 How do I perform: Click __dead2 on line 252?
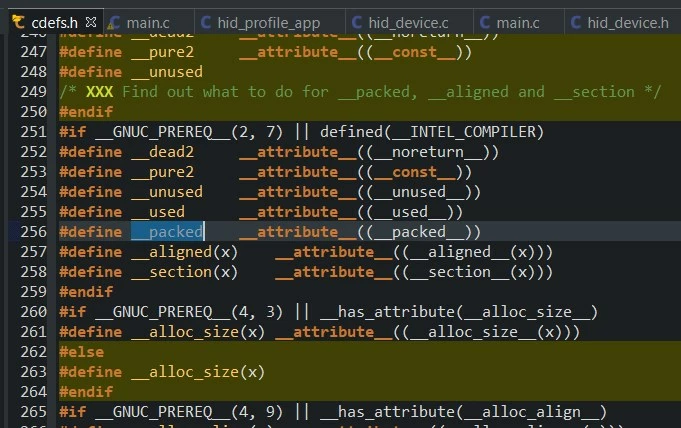coord(162,153)
